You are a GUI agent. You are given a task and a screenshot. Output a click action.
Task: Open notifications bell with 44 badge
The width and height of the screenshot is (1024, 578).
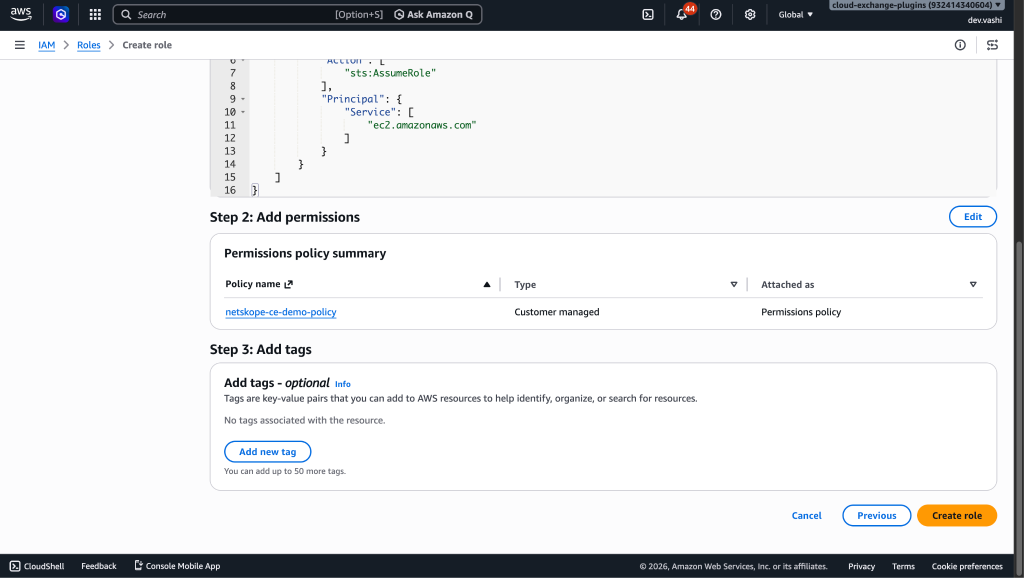(x=682, y=14)
